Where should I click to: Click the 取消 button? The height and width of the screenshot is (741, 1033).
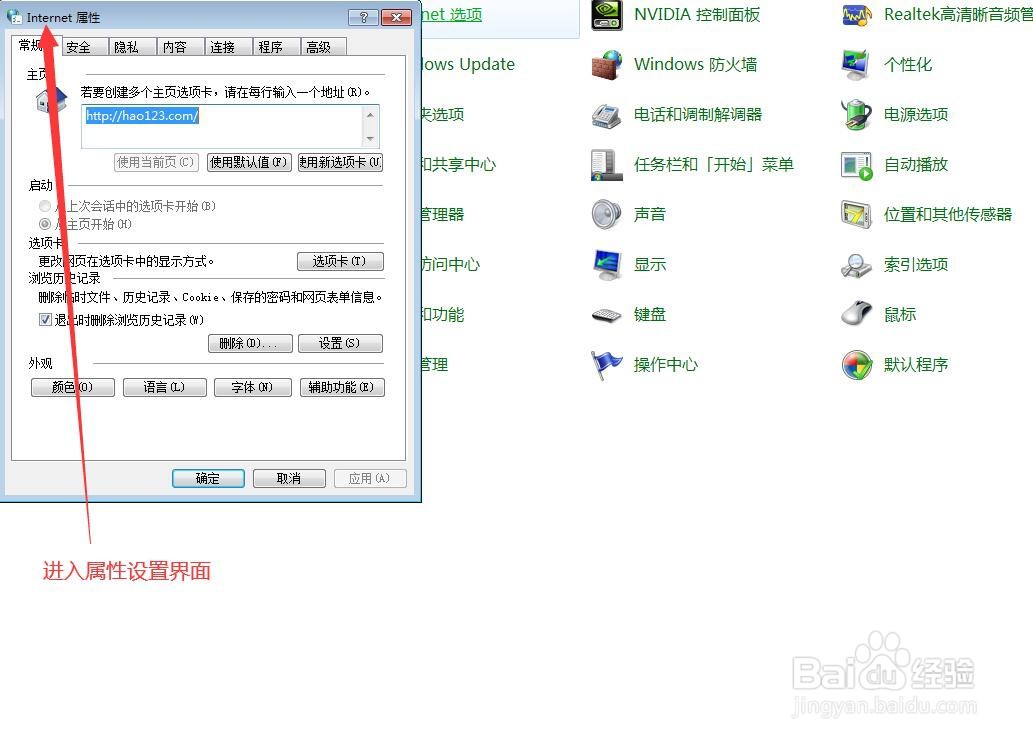289,479
